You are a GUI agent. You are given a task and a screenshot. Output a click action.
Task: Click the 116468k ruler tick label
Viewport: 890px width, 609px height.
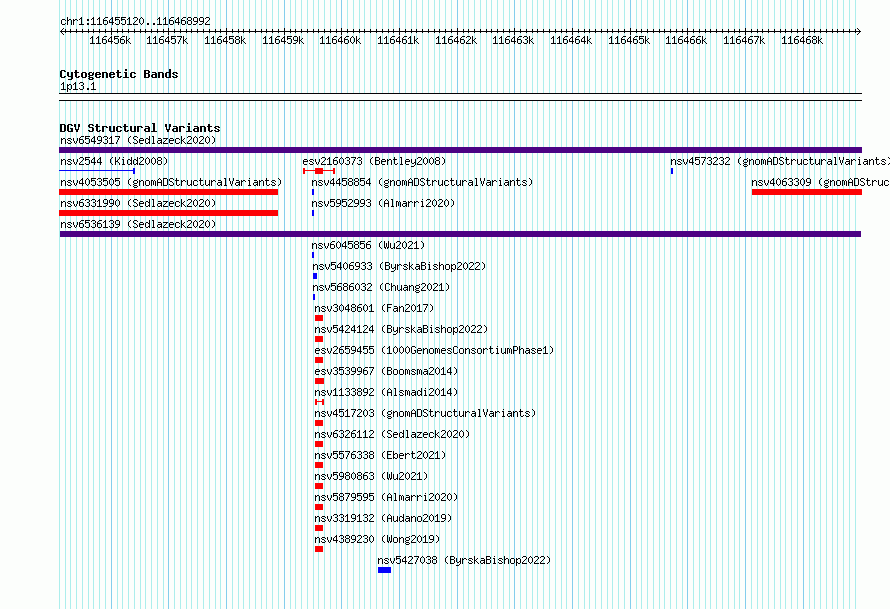(802, 40)
